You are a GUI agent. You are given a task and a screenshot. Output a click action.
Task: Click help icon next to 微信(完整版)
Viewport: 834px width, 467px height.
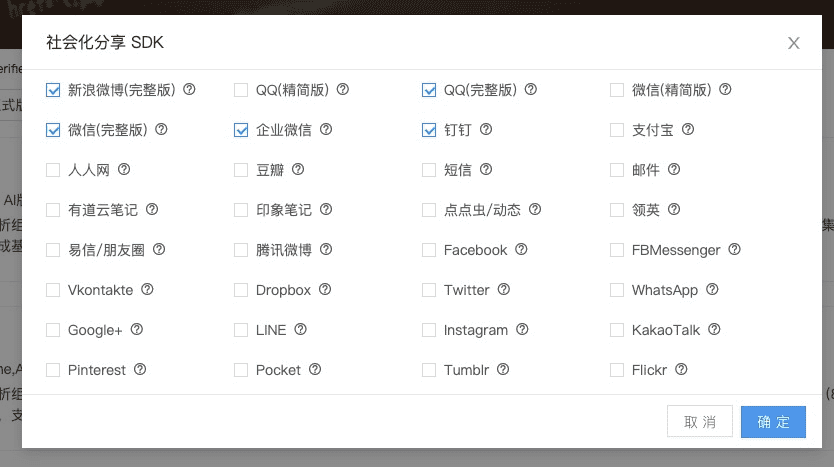tap(161, 129)
